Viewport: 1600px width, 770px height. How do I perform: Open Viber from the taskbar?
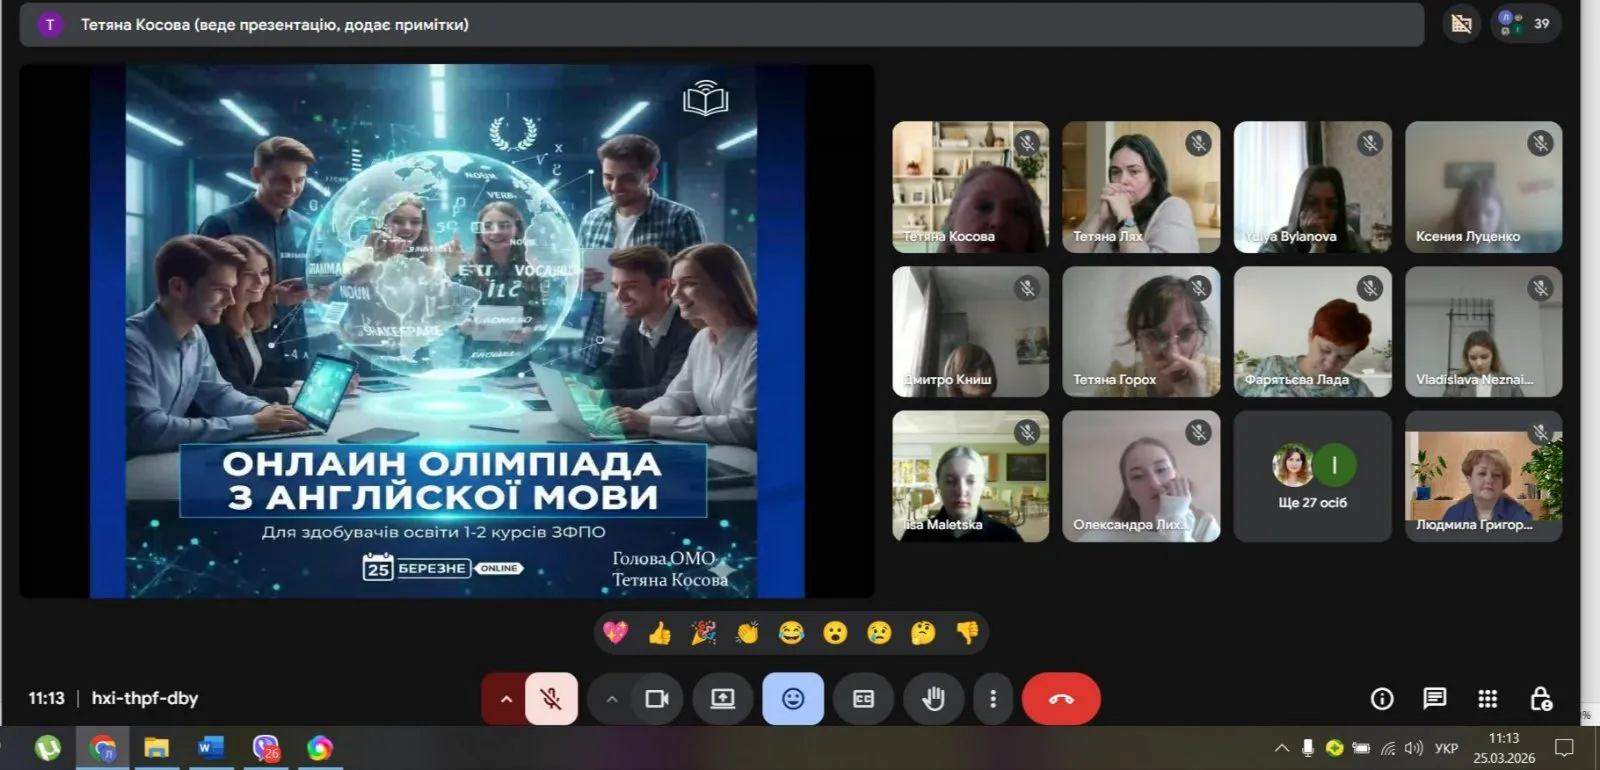click(x=266, y=748)
